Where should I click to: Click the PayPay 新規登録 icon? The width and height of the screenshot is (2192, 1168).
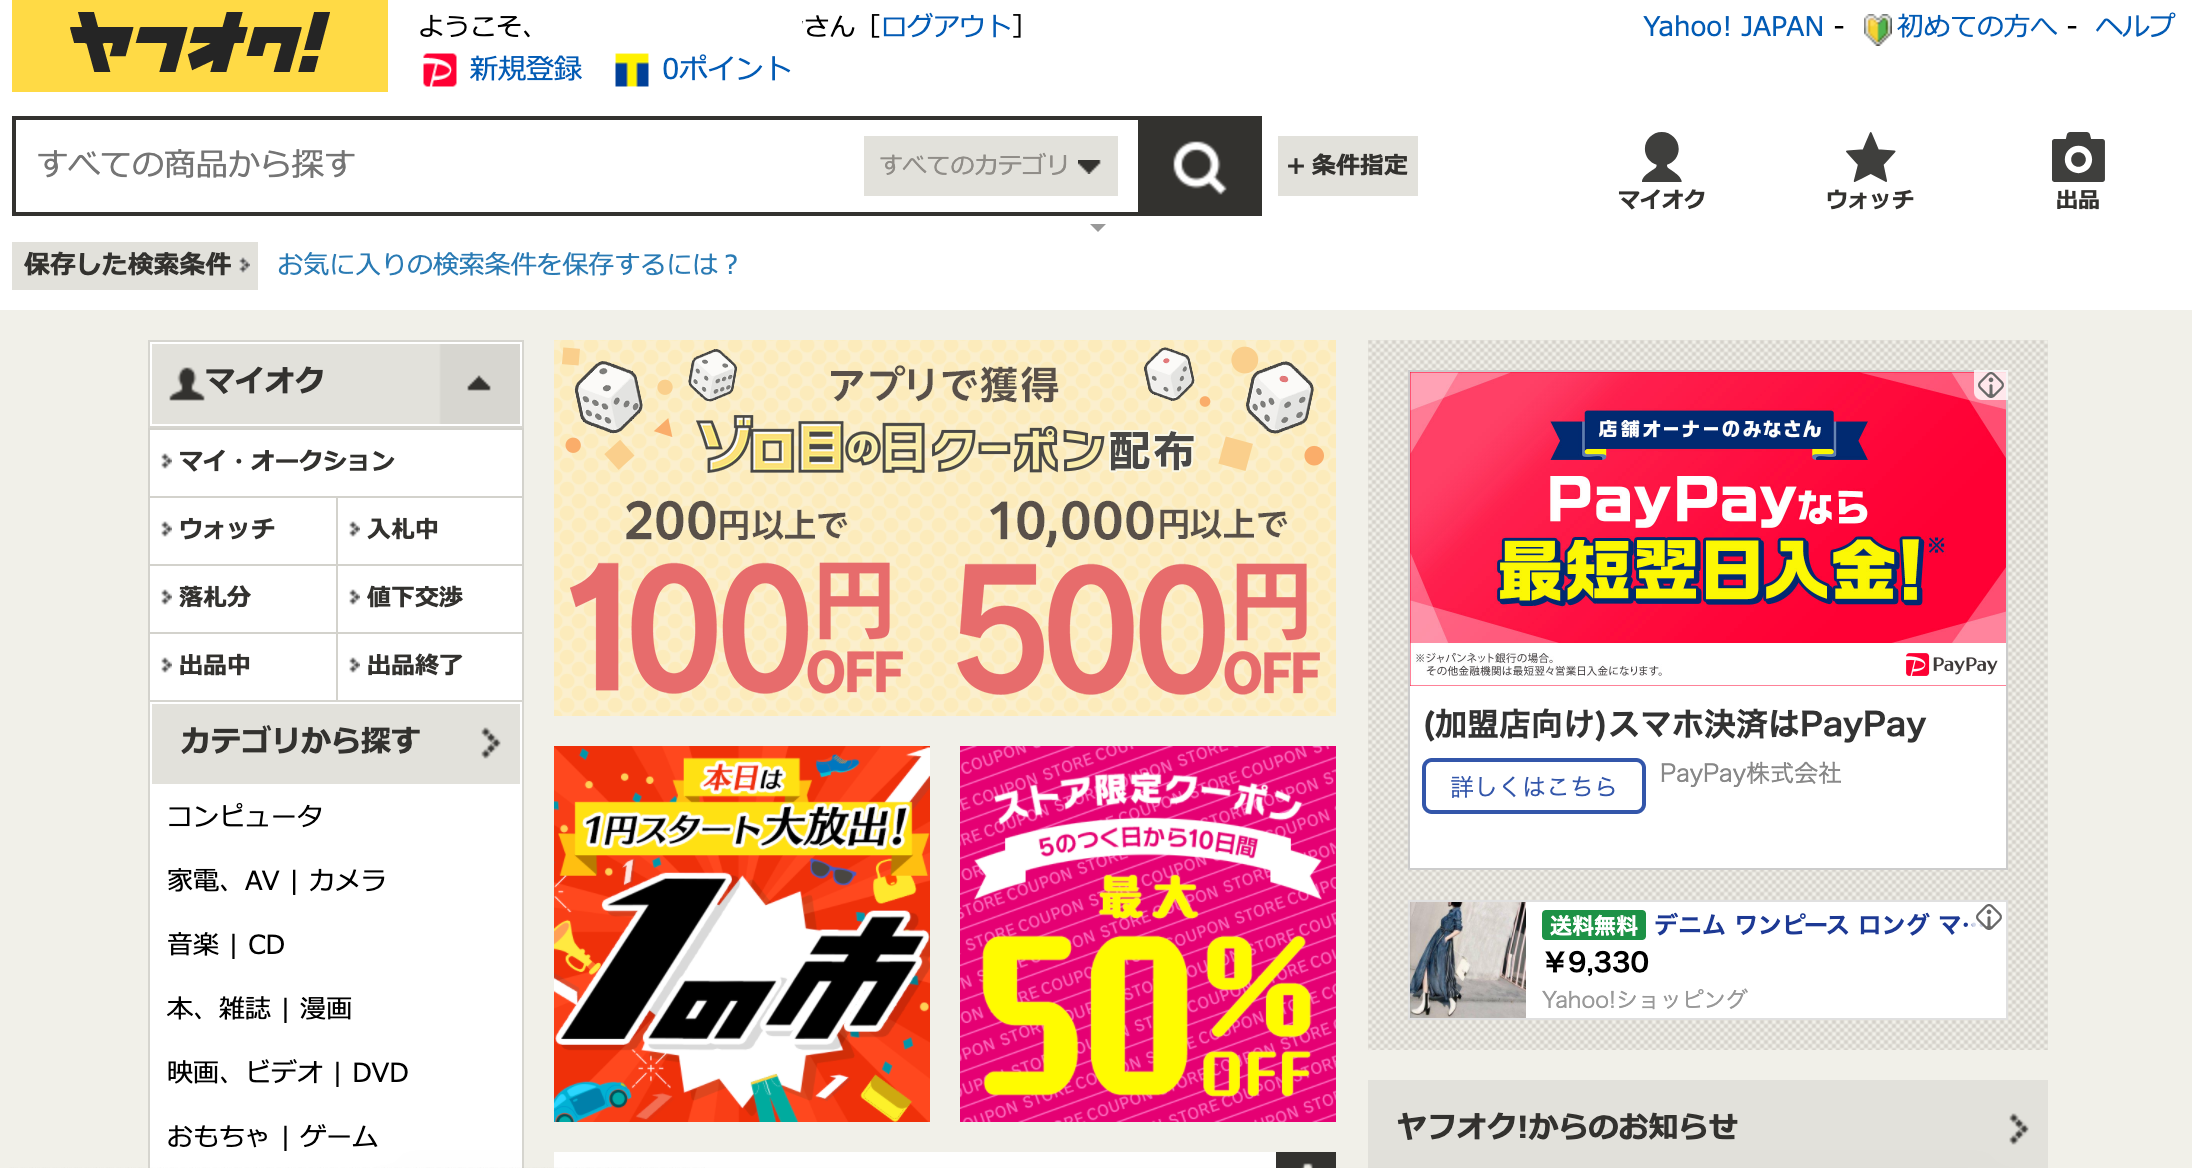click(x=439, y=71)
